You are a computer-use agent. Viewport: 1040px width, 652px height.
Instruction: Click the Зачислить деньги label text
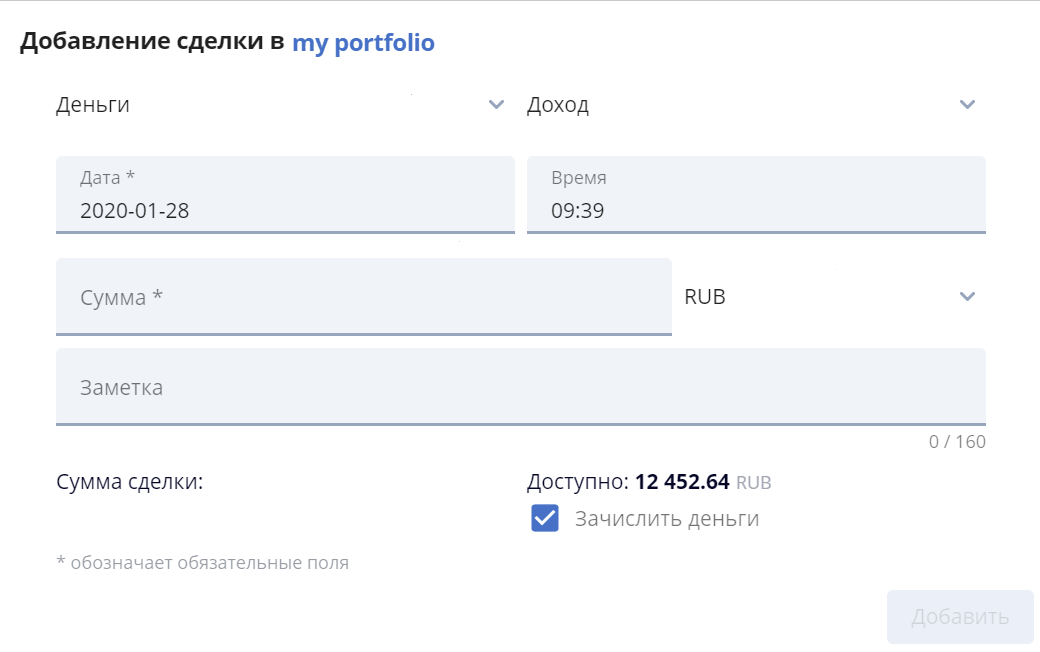coord(667,519)
